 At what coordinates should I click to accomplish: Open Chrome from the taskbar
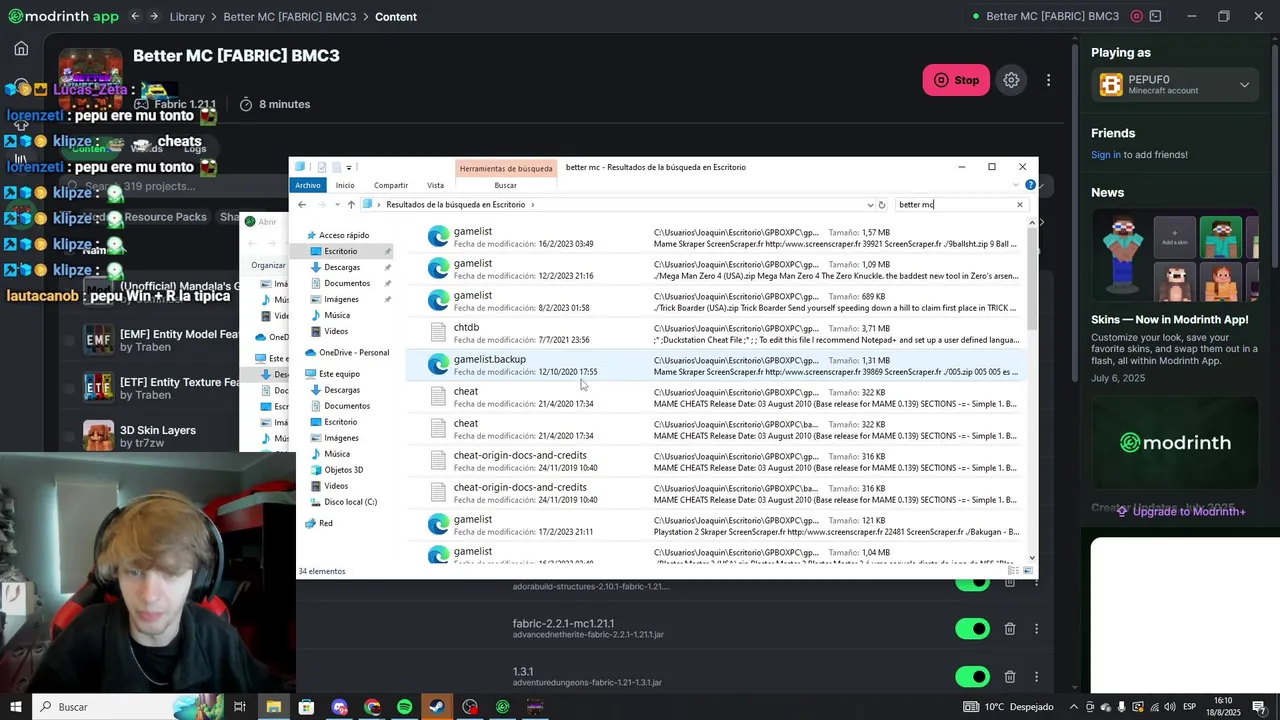point(372,707)
